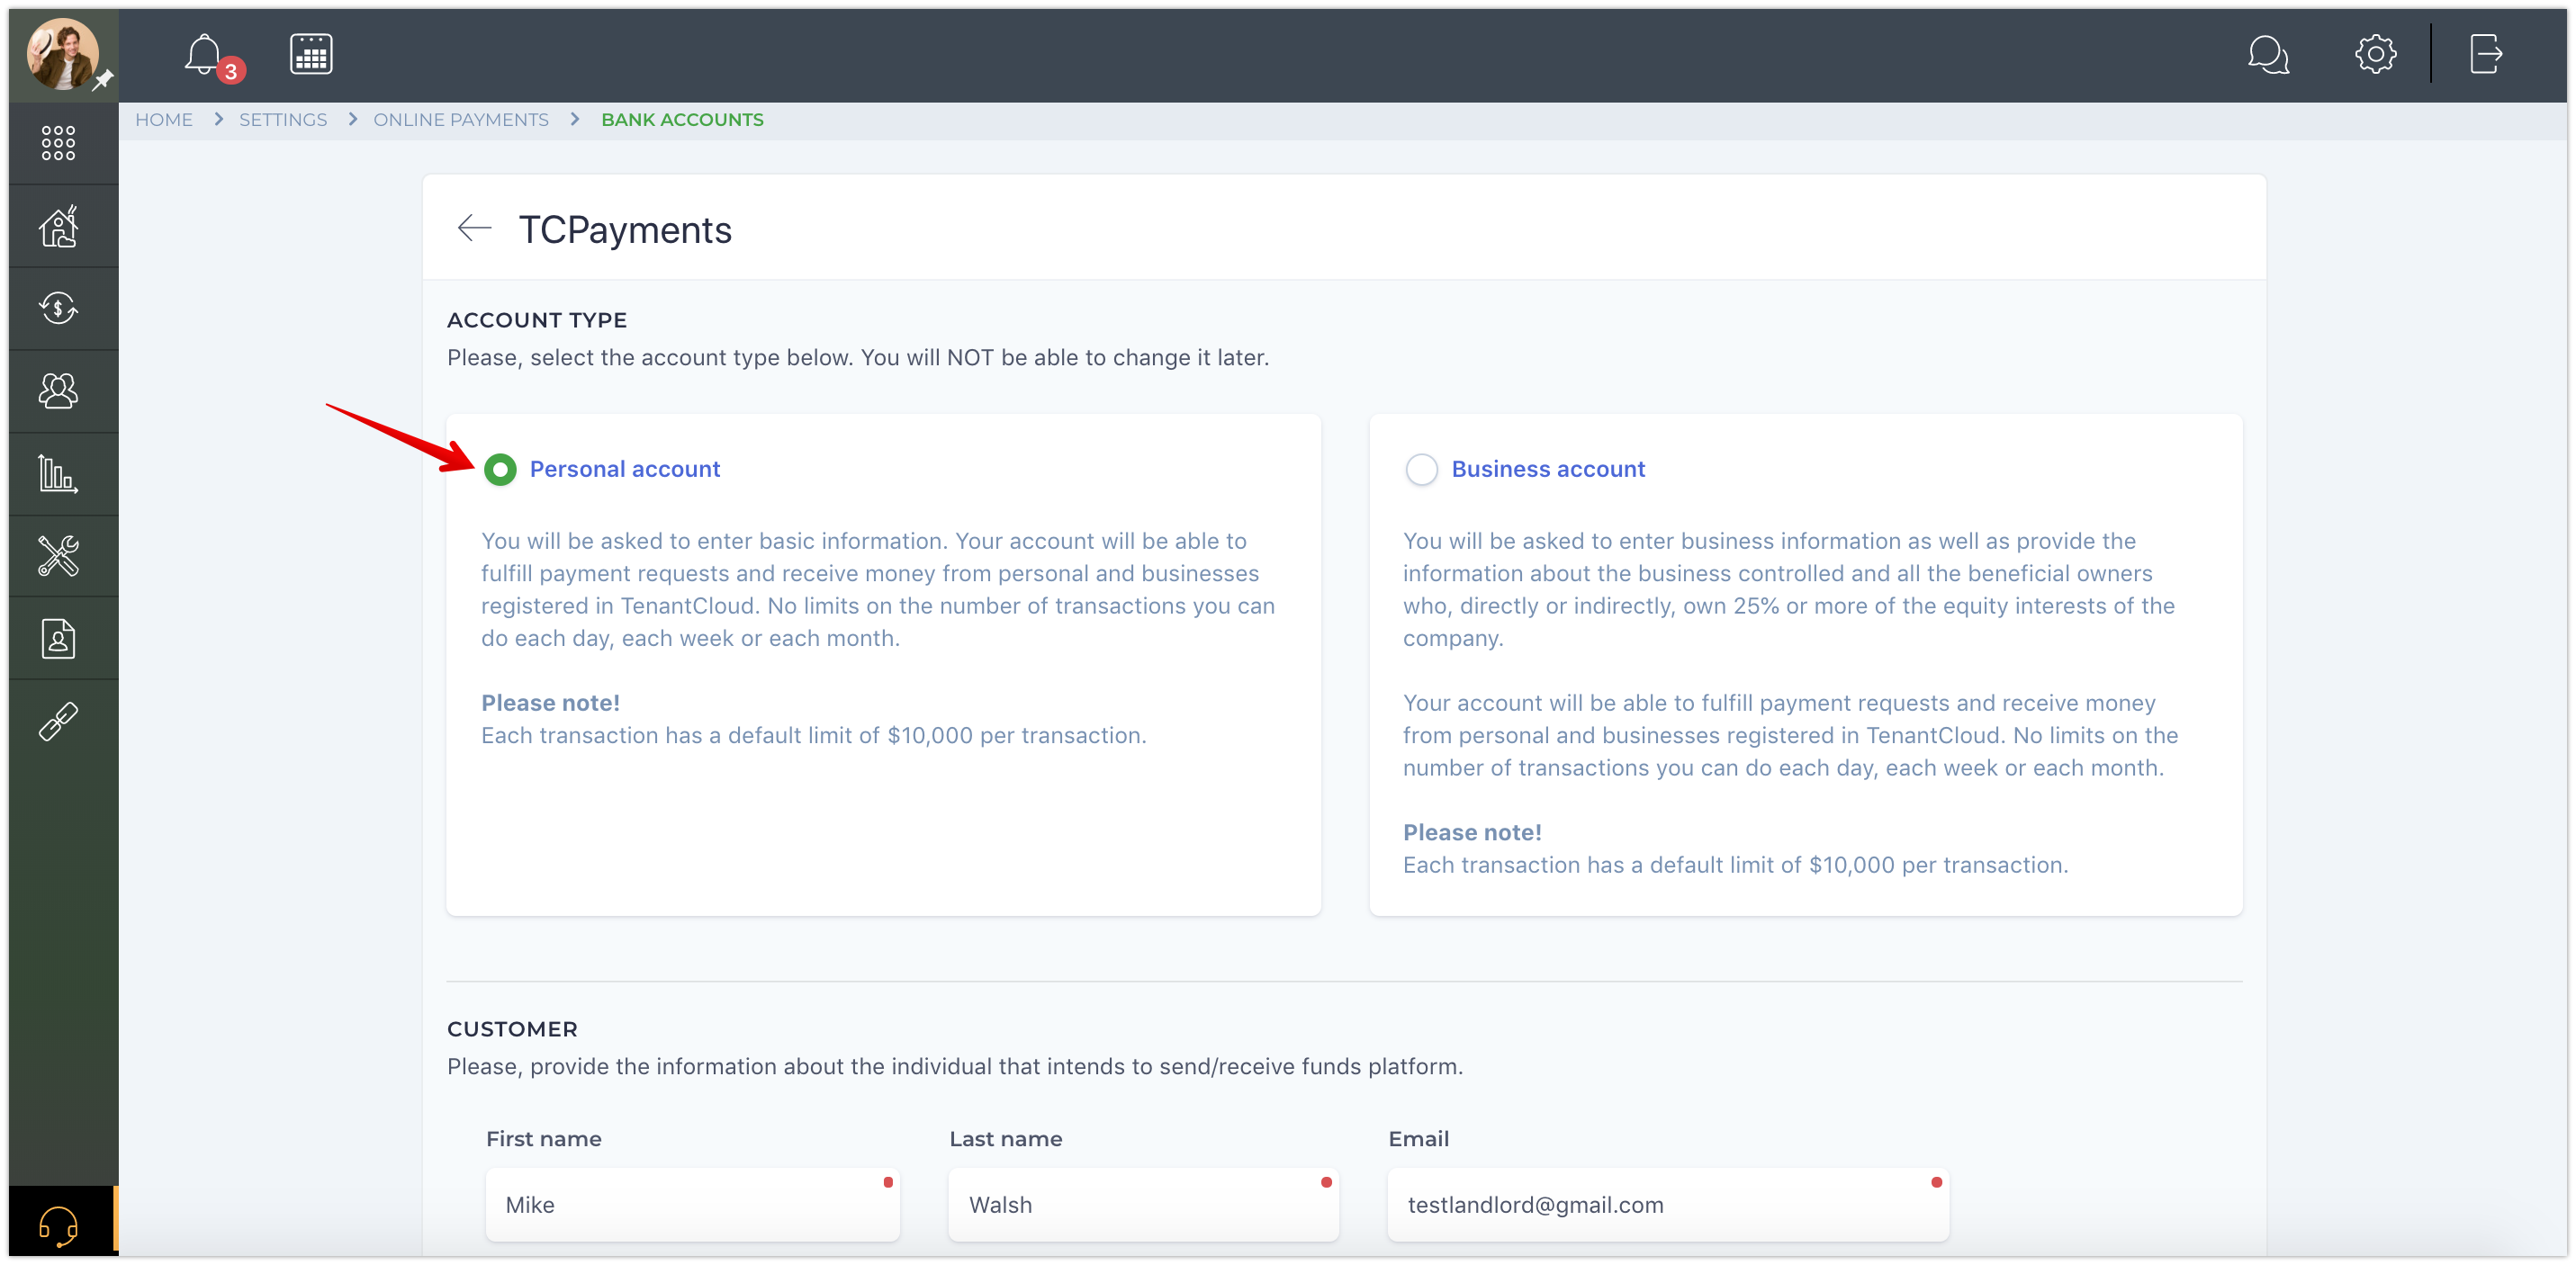2576x1265 pixels.
Task: Open the properties house icon in sidebar
Action: (x=58, y=226)
